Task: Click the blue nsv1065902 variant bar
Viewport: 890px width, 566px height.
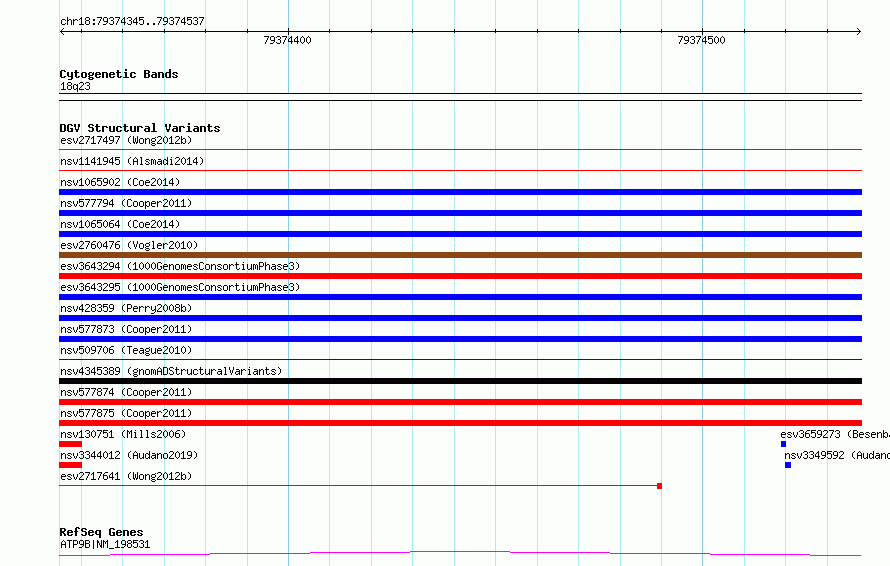Action: pyautogui.click(x=460, y=192)
